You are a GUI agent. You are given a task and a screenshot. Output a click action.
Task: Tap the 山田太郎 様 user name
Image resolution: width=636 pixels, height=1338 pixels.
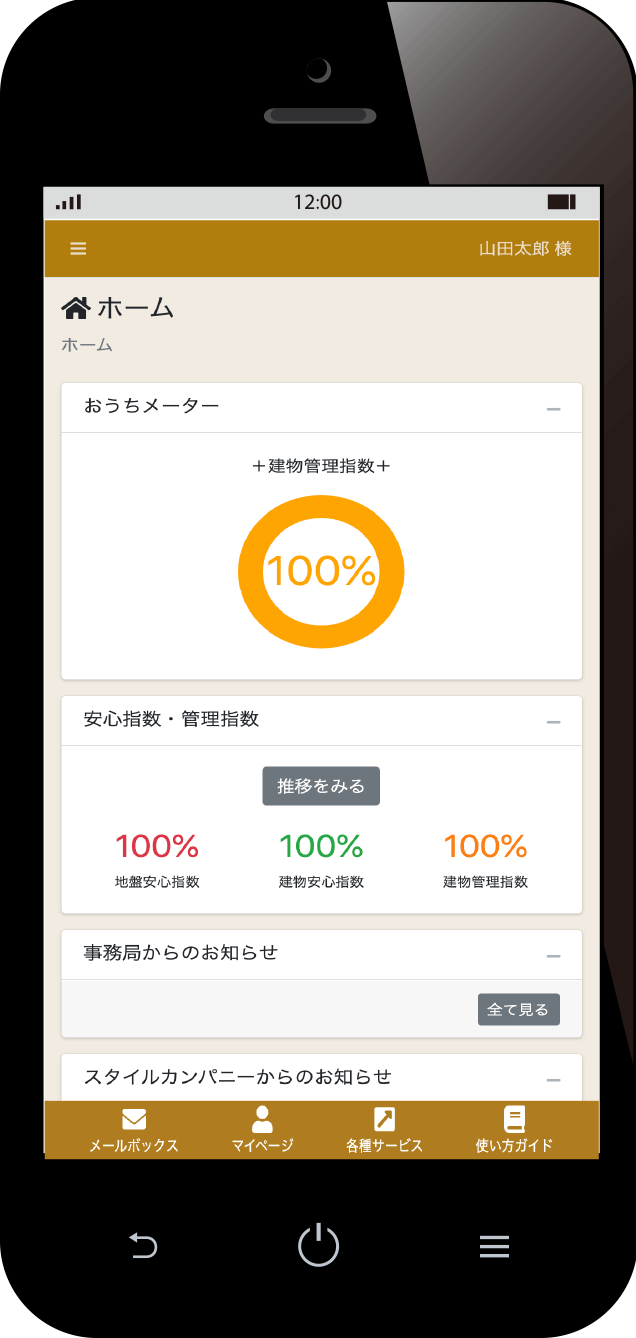pos(525,249)
